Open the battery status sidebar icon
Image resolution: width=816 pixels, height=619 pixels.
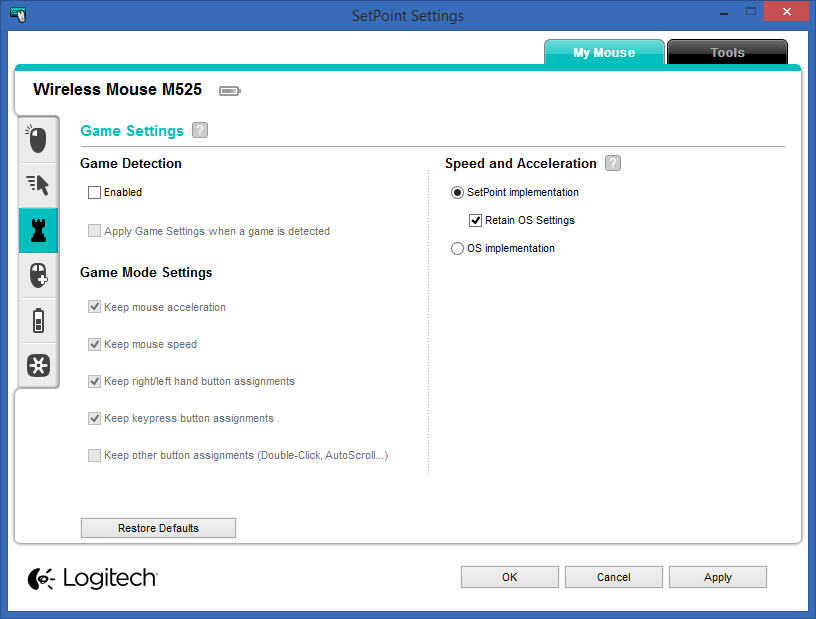coord(38,320)
